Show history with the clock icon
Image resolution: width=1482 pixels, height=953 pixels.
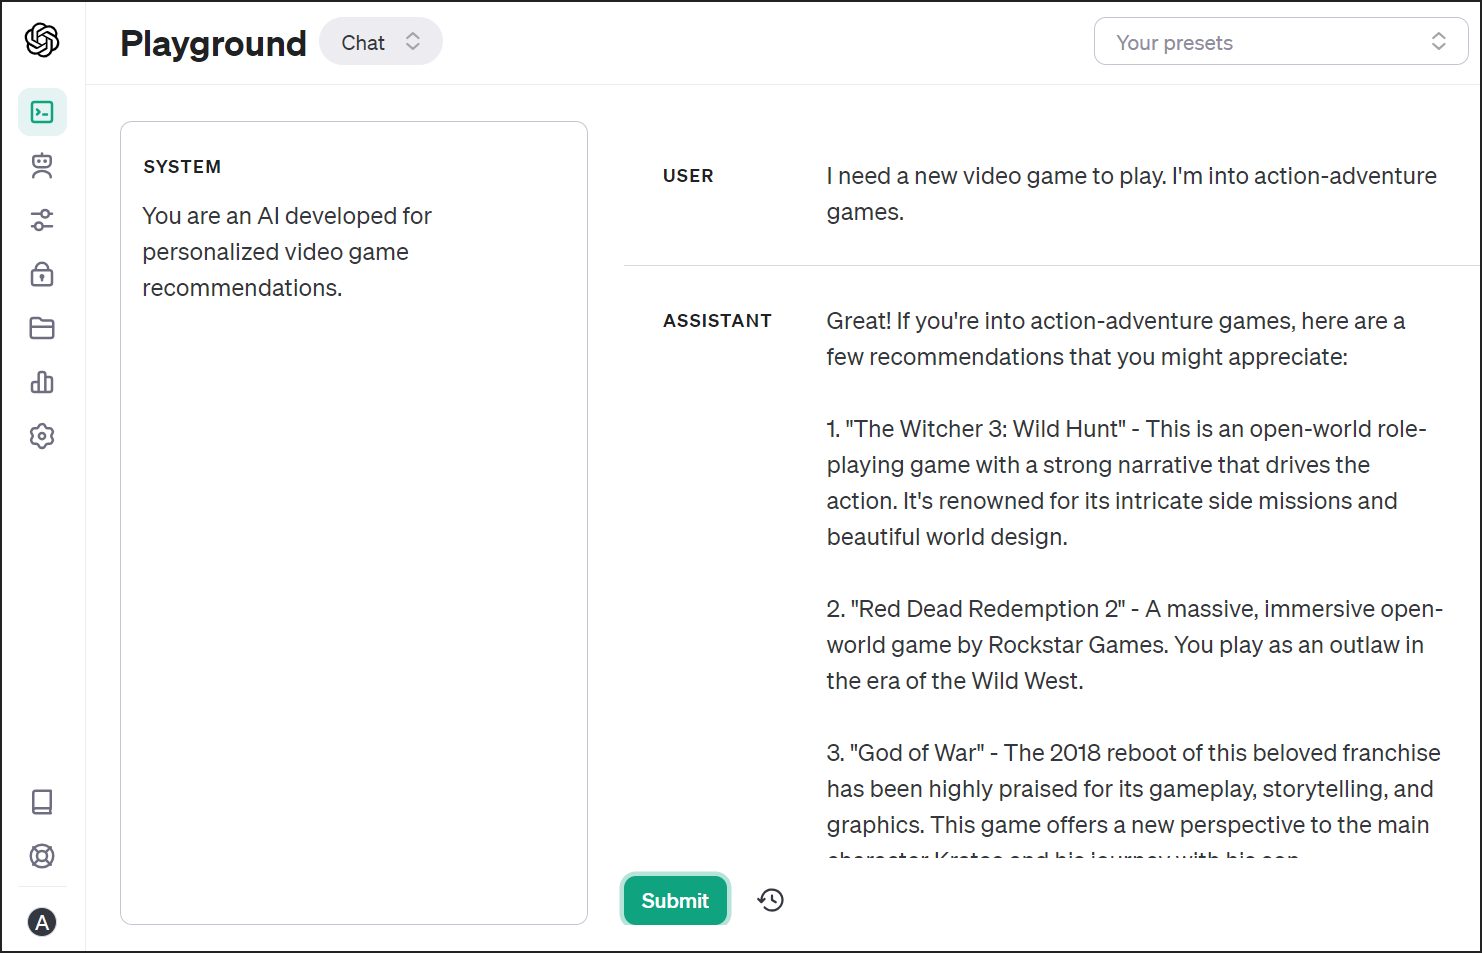pyautogui.click(x=771, y=900)
